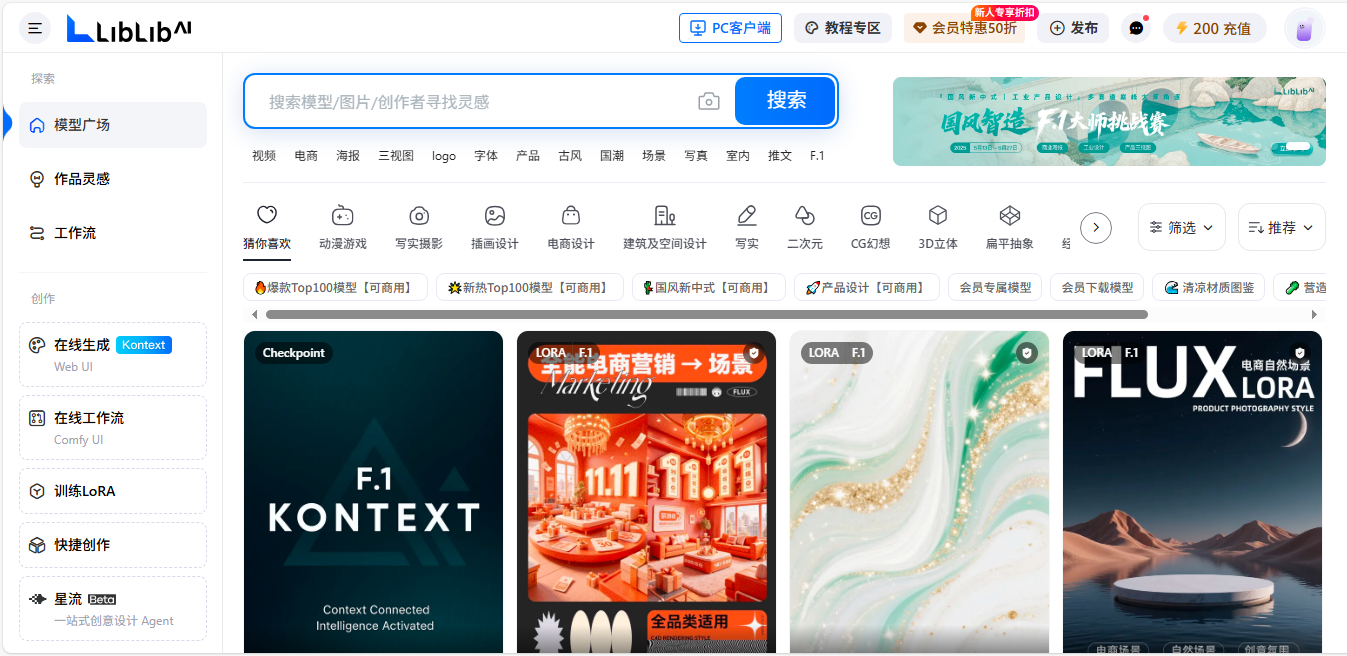Open the 会员特惠50折 offer
Viewport: 1347px width, 656px height.
coord(965,28)
